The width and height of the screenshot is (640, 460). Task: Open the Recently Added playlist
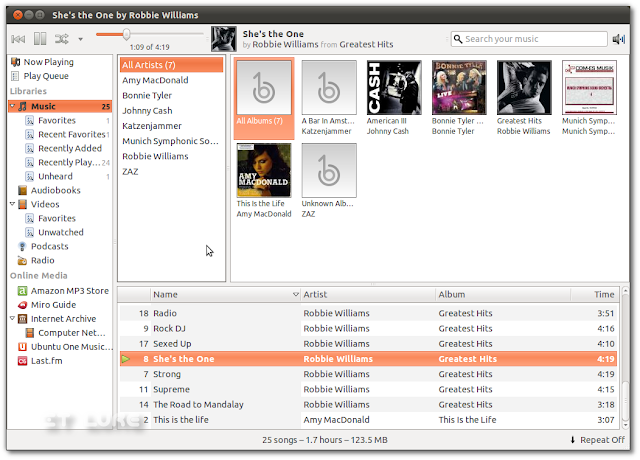(x=70, y=148)
